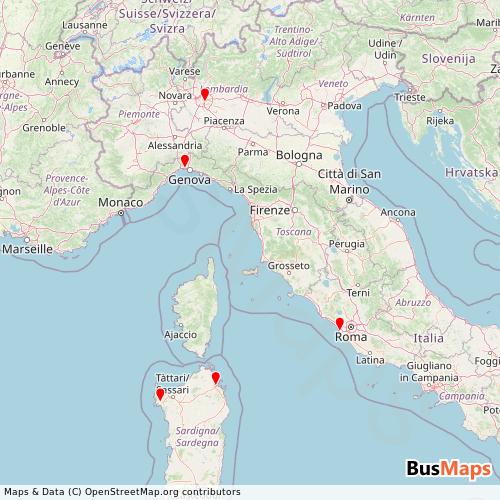Viewport: 500px width, 500px height.
Task: Click the red pin beside Roma
Action: click(x=339, y=323)
